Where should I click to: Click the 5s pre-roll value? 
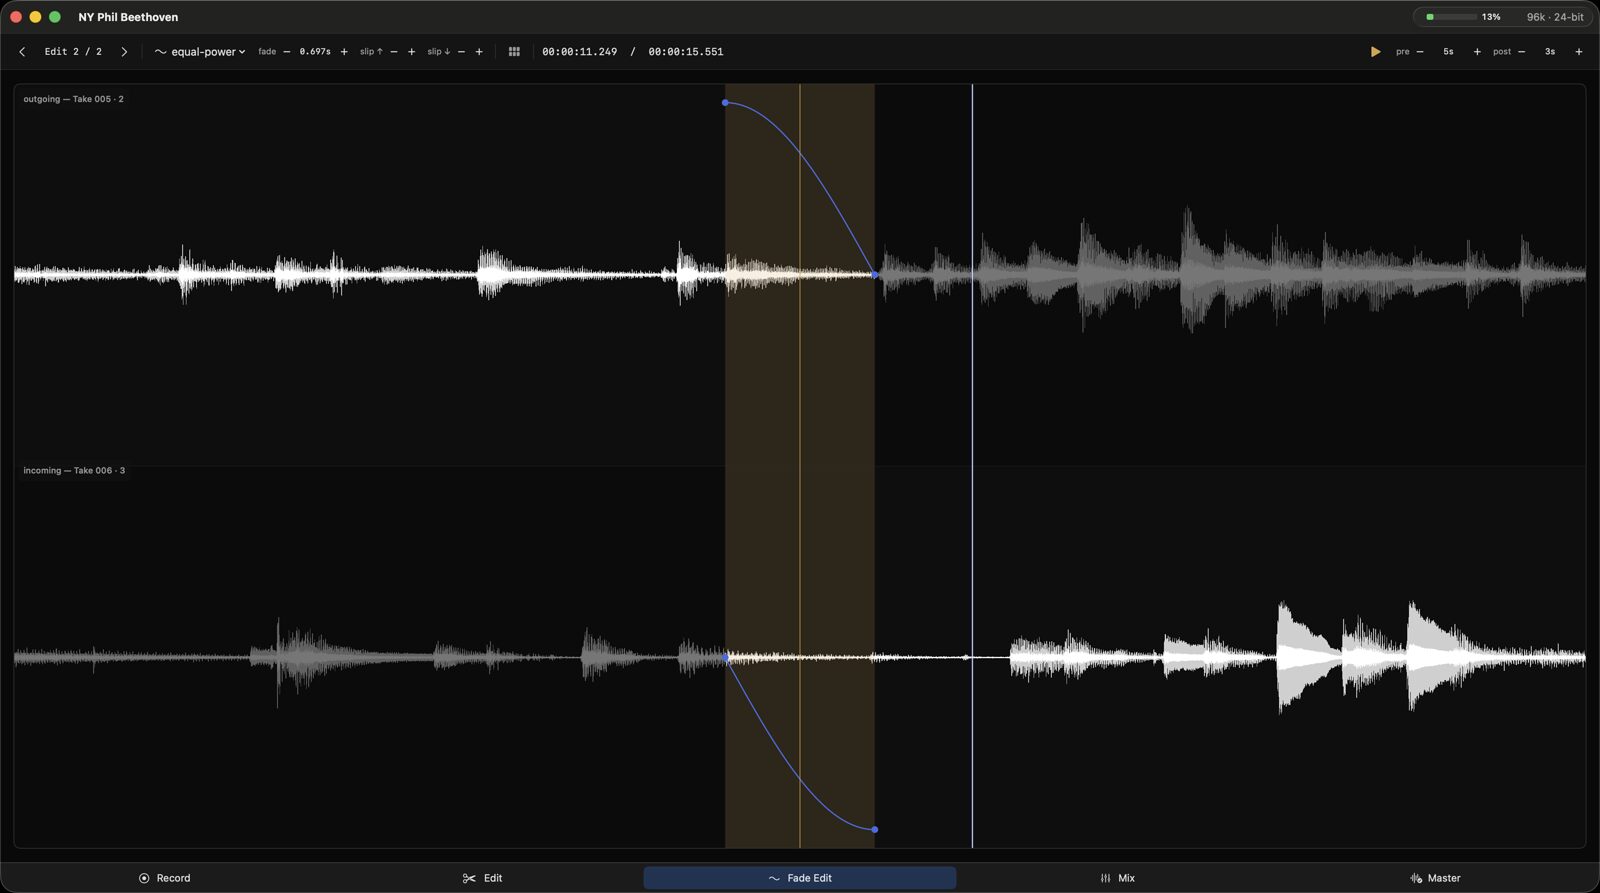[1448, 52]
